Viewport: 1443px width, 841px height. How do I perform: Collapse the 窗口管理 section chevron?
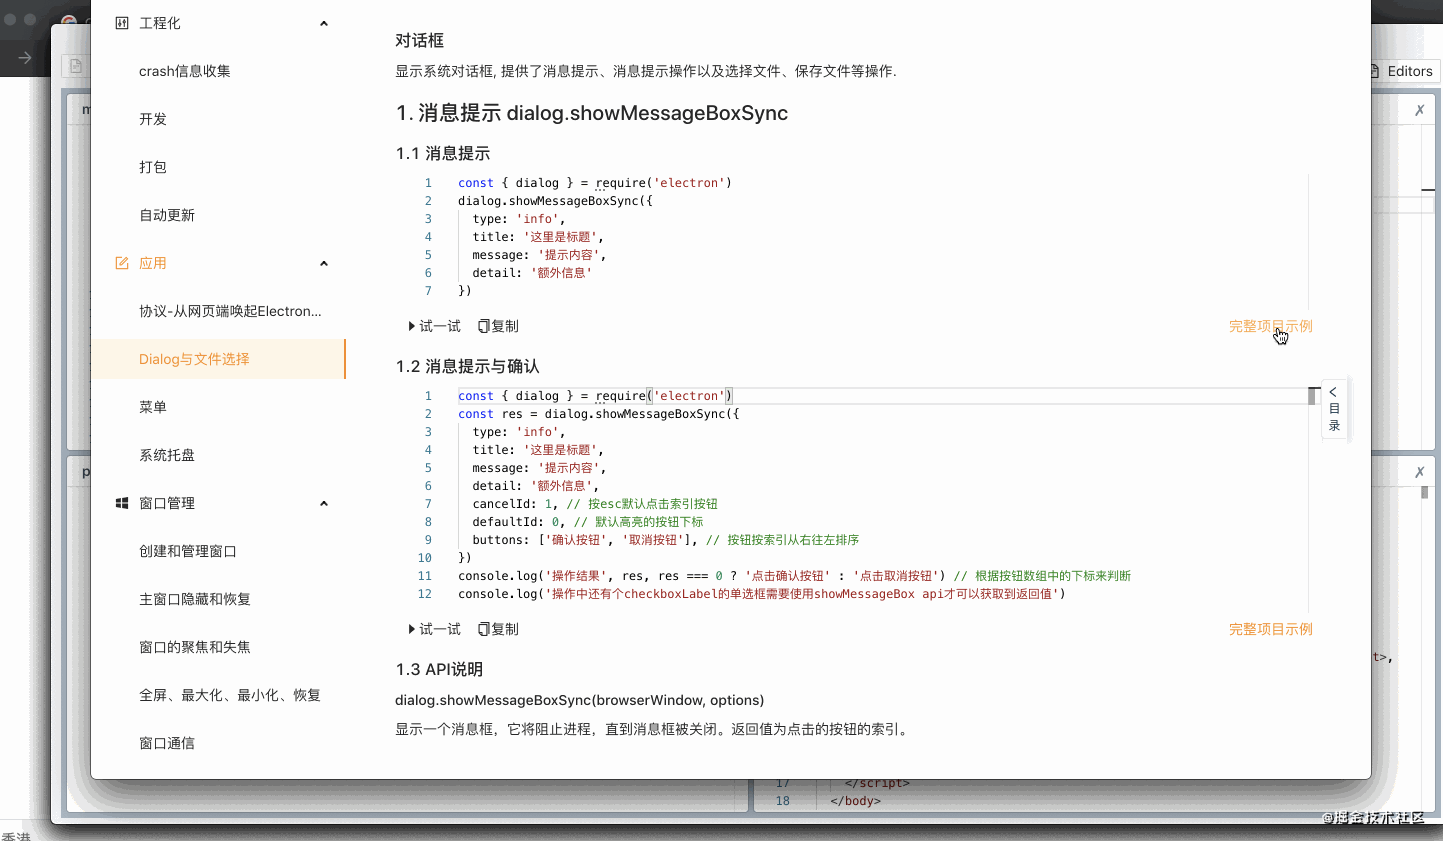click(x=323, y=503)
